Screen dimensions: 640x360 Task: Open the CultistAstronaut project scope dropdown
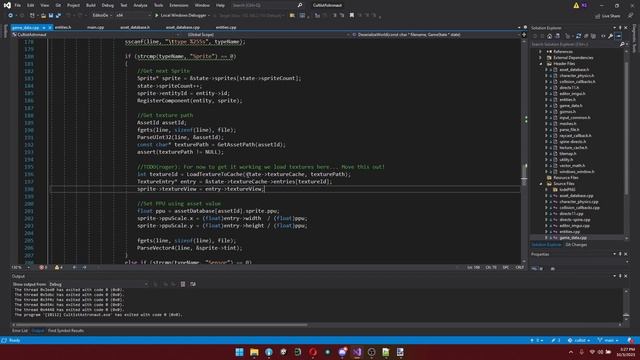96,35
